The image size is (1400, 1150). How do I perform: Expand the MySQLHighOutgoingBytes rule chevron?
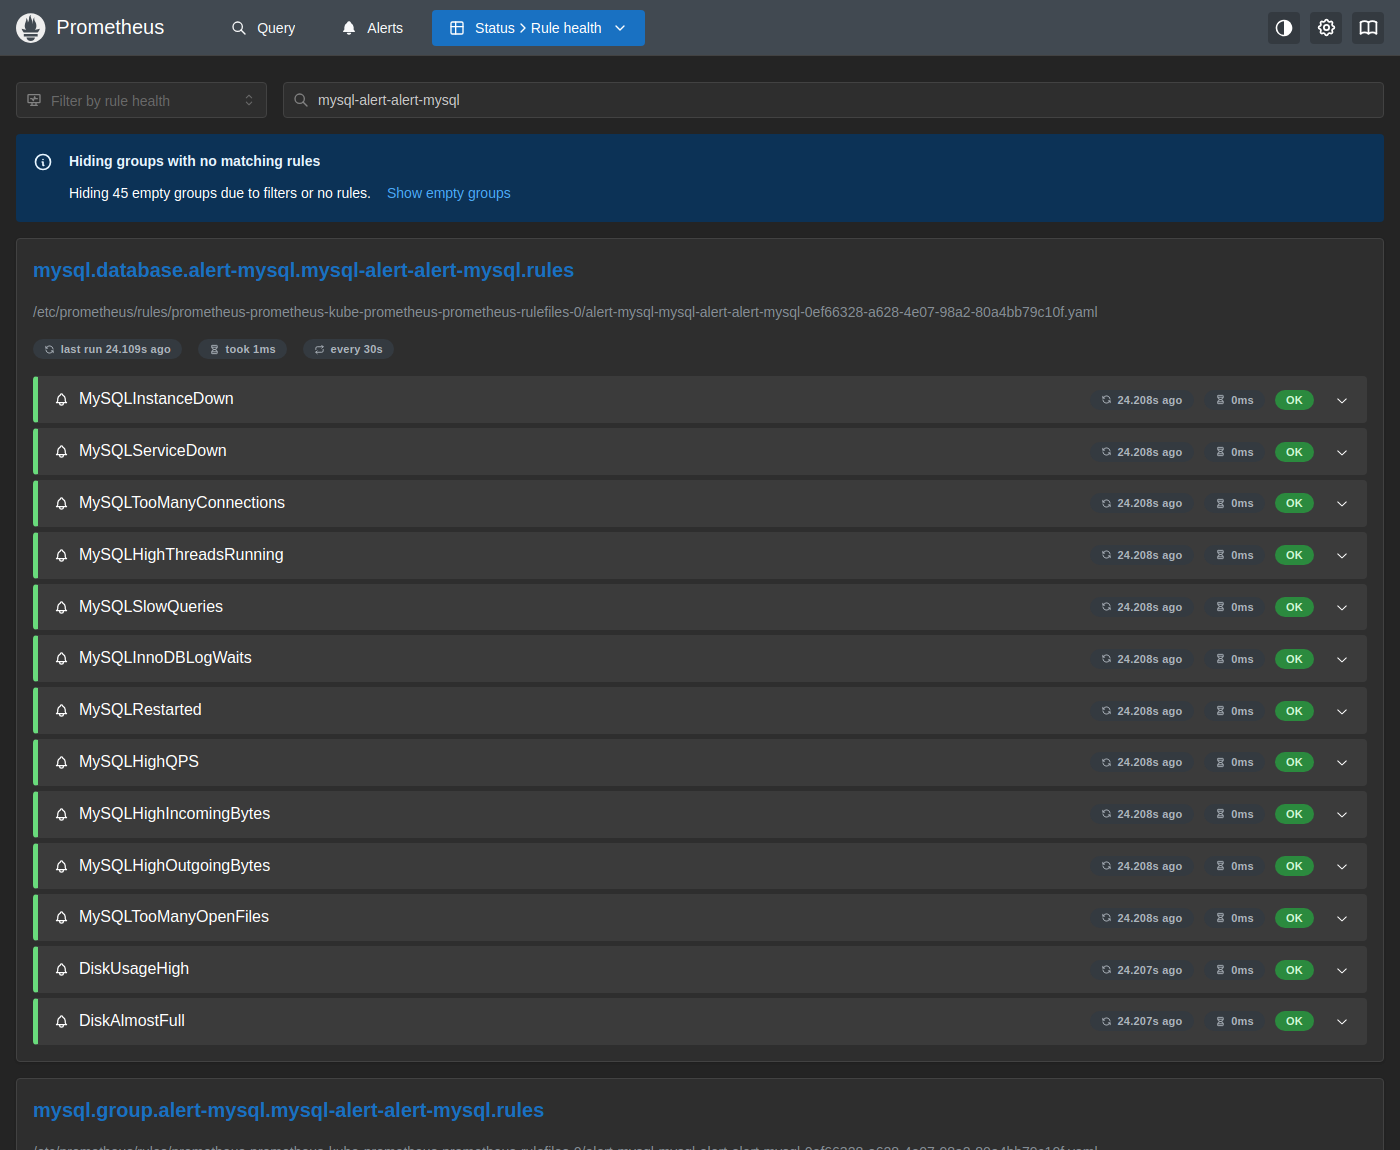pyautogui.click(x=1342, y=866)
